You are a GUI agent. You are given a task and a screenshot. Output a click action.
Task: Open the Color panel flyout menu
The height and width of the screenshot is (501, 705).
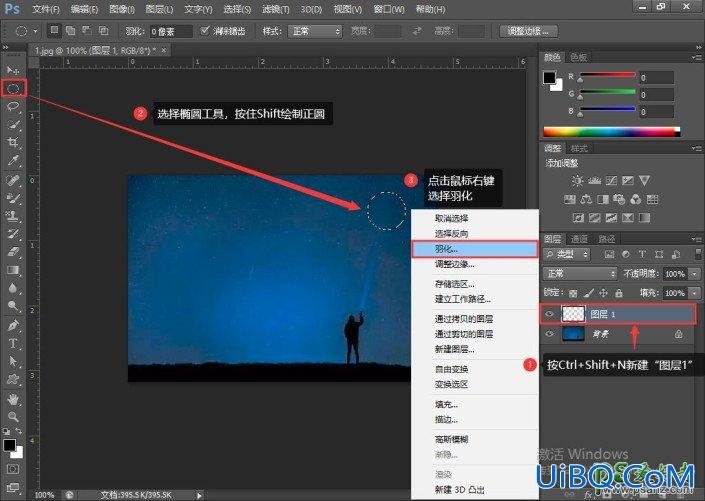(697, 58)
